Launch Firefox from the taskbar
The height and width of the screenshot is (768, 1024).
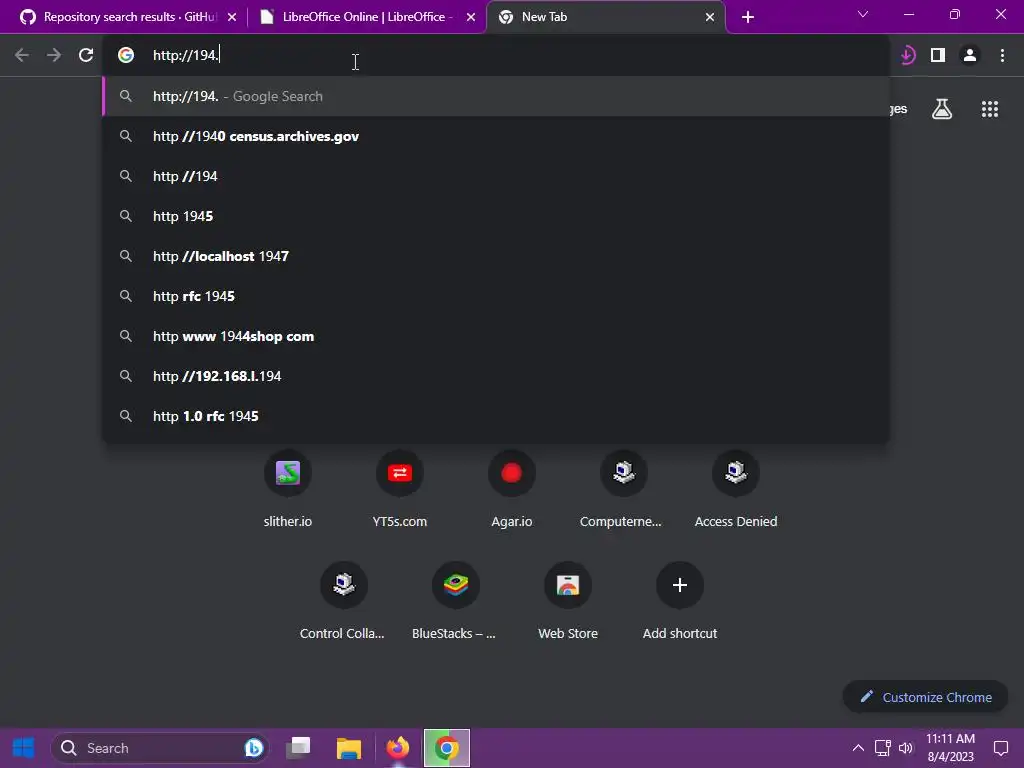tap(397, 748)
